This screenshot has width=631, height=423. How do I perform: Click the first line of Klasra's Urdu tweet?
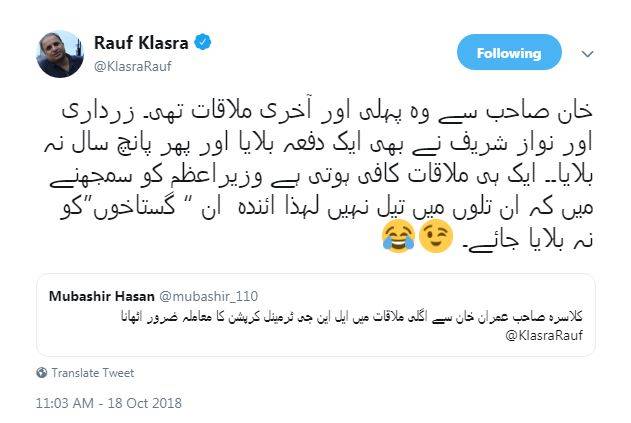[x=327, y=112]
